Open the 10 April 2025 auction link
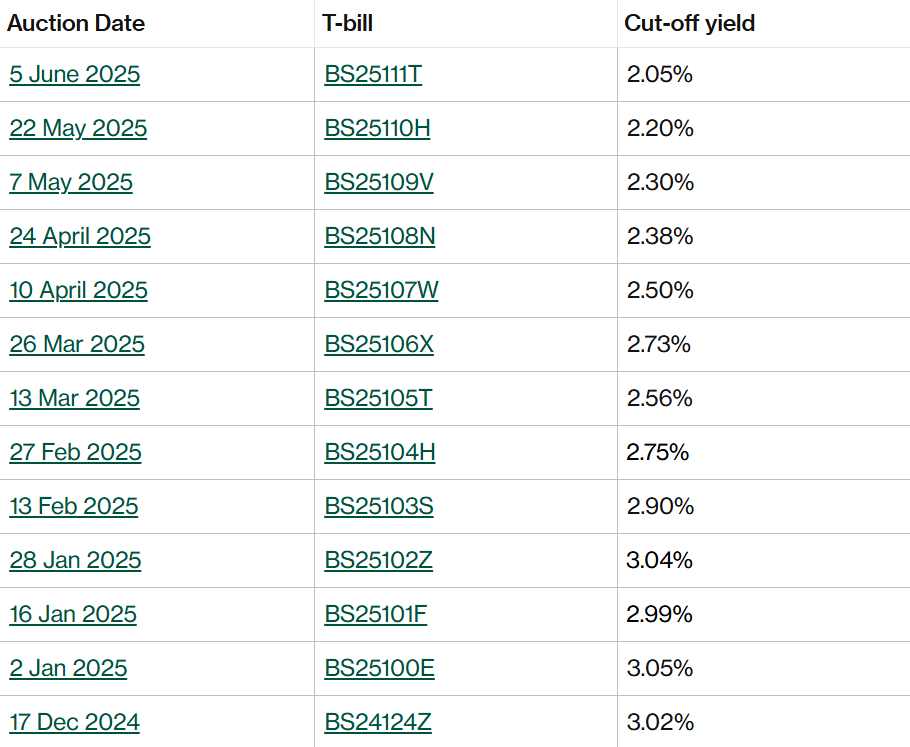This screenshot has height=747, width=910. click(78, 290)
